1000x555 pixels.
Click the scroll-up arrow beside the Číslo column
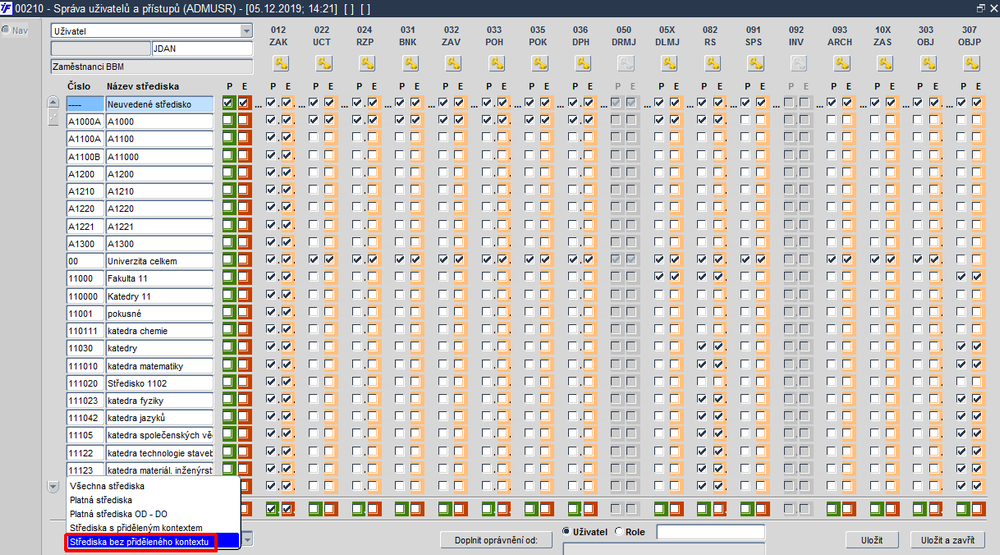53,102
